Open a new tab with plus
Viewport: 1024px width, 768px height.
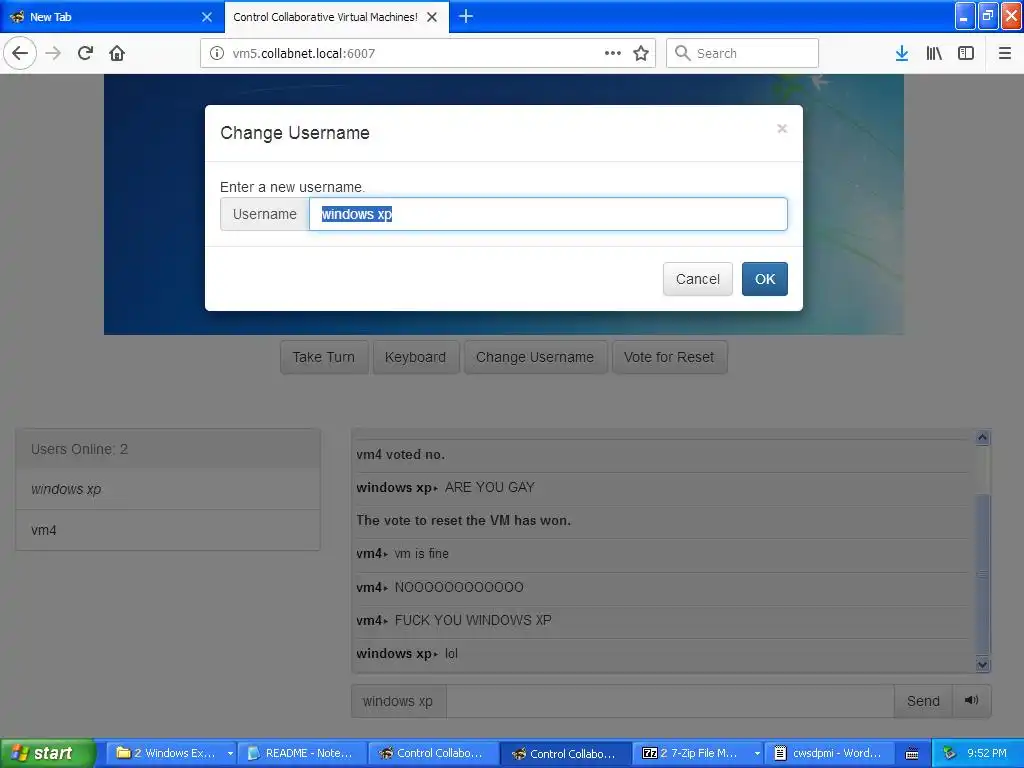(466, 16)
